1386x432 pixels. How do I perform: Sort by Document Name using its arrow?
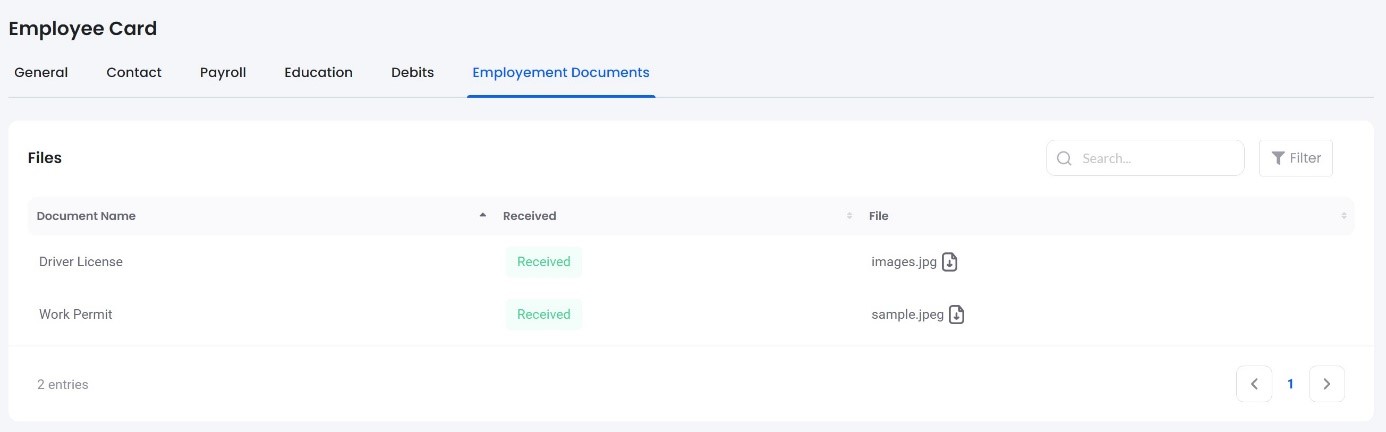(483, 216)
